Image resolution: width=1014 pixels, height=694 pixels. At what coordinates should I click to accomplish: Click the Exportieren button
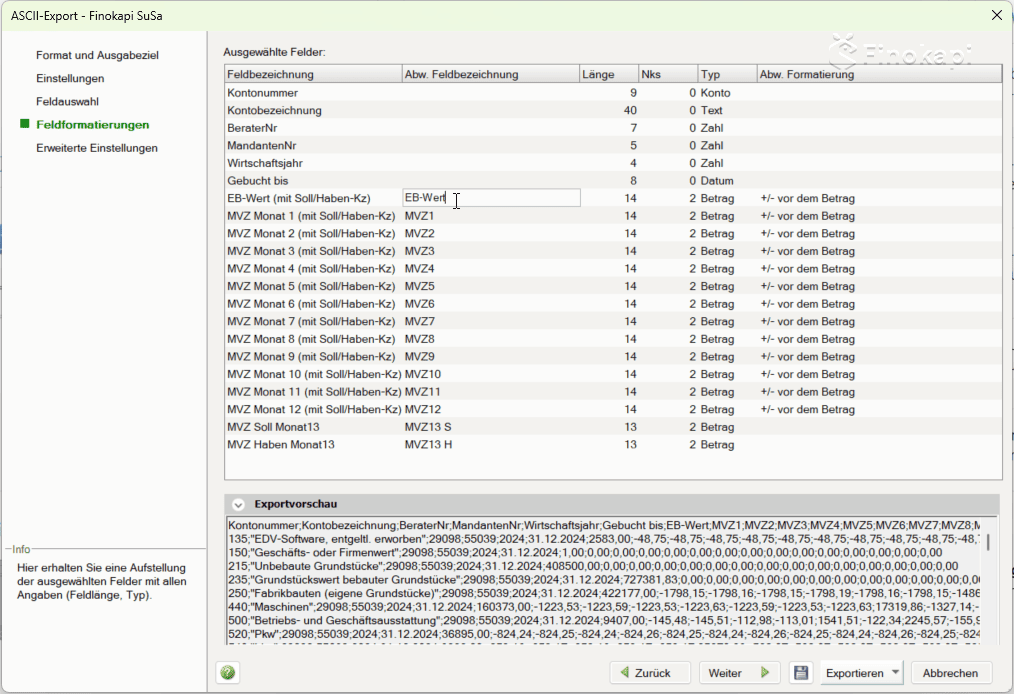tap(854, 673)
